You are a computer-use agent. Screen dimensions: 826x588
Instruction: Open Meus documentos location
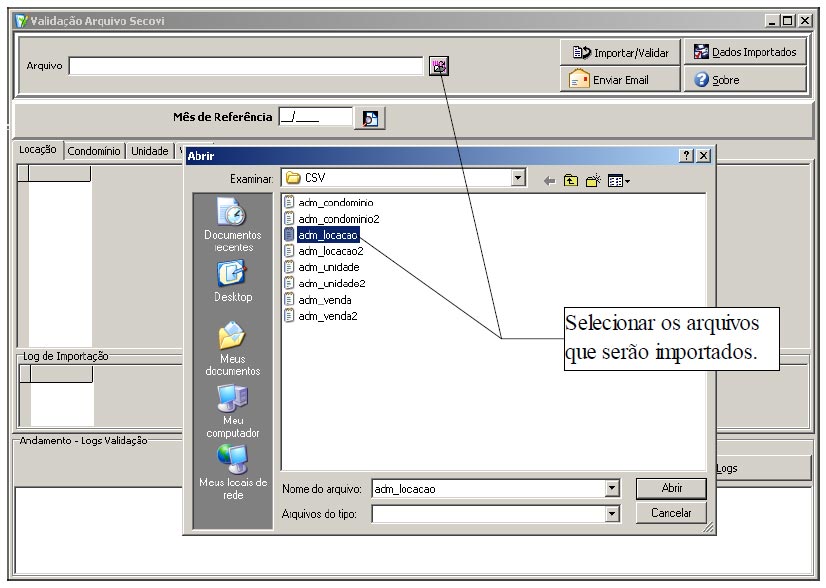tap(232, 348)
